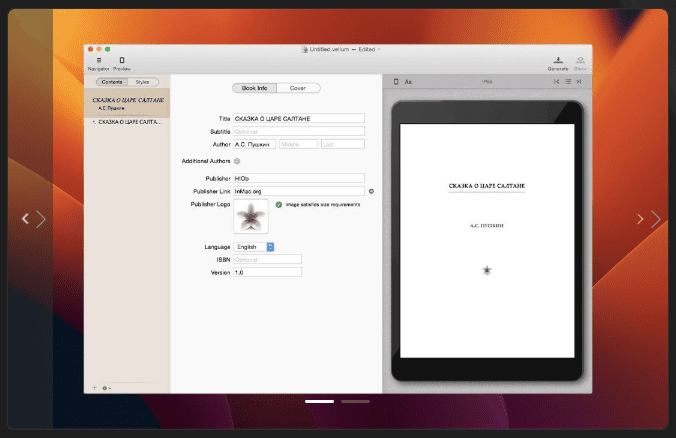This screenshot has height=438, width=676.
Task: Switch to the Contents tab
Action: [x=112, y=82]
